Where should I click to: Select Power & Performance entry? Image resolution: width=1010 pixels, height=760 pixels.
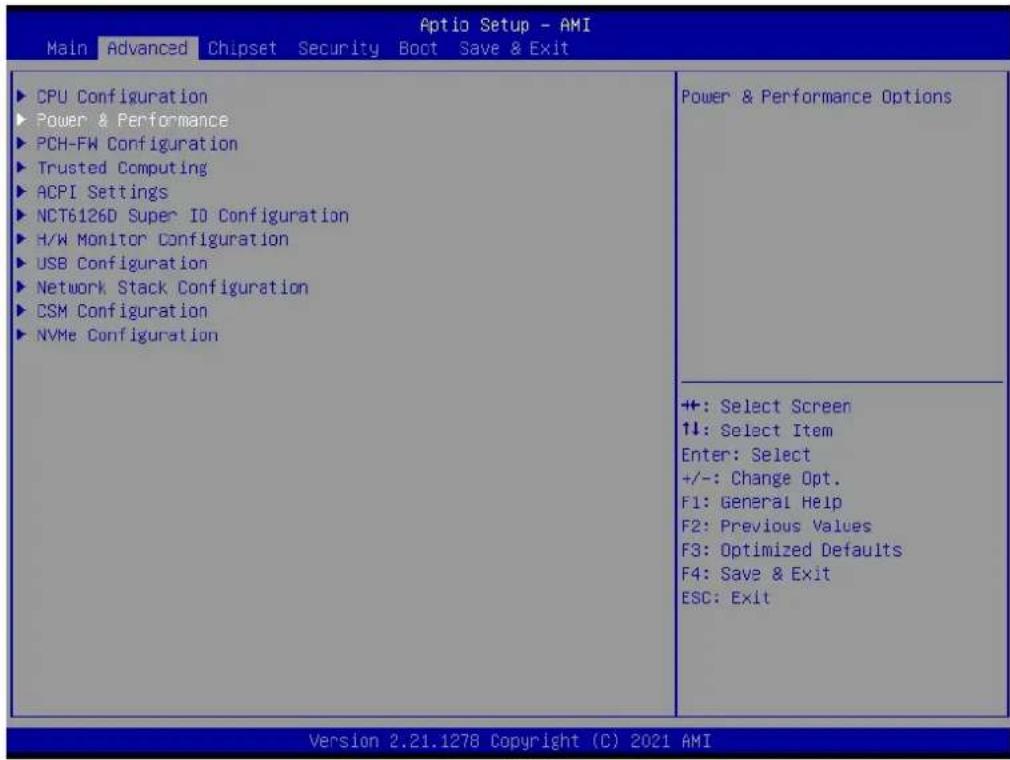(132, 120)
